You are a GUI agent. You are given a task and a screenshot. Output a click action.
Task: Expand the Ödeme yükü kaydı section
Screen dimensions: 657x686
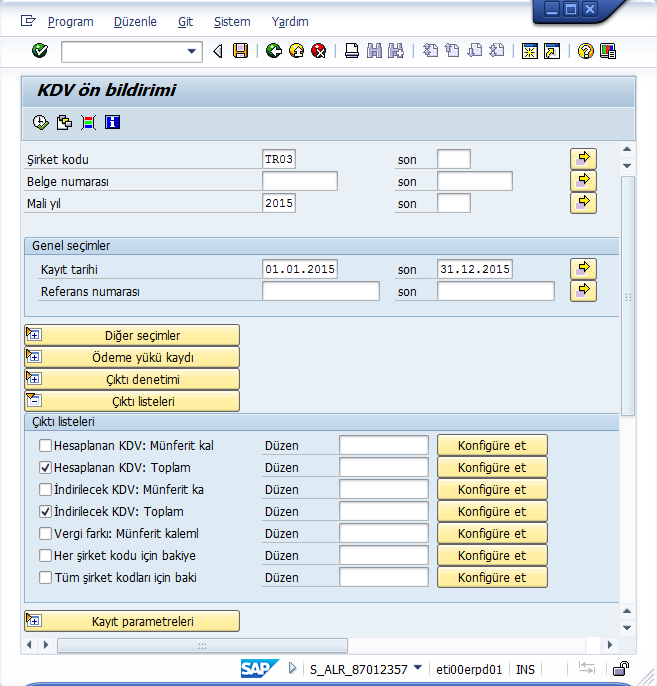click(x=132, y=357)
